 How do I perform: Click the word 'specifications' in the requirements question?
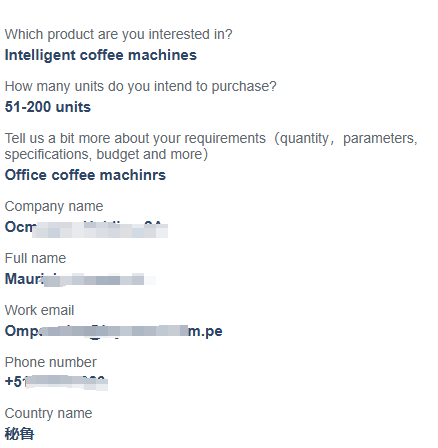click(x=48, y=154)
